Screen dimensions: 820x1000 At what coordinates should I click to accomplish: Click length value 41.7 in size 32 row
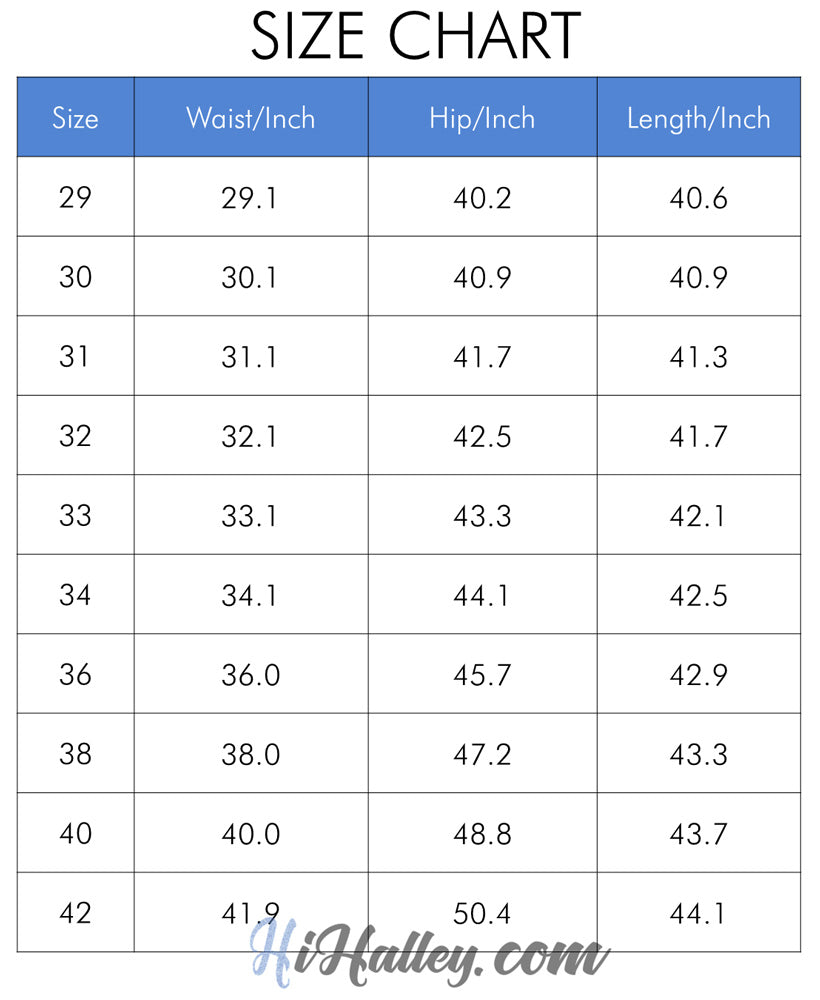pos(698,436)
